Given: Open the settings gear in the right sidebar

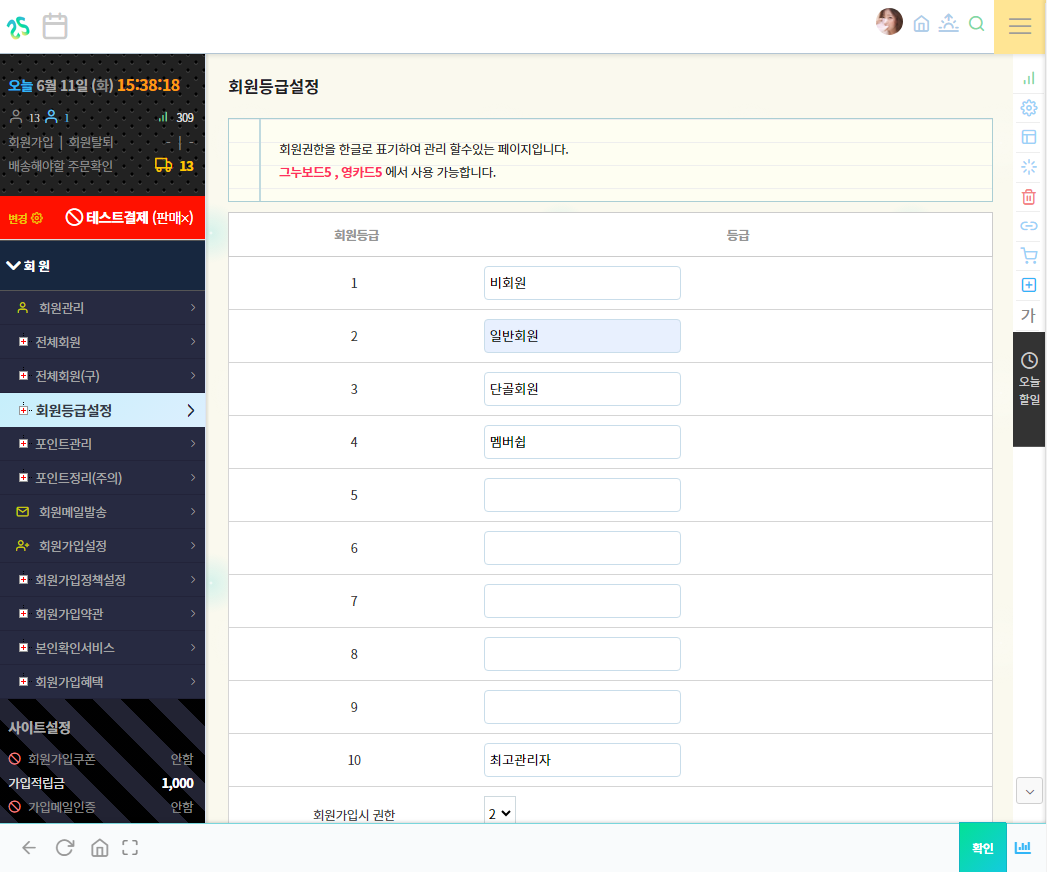Looking at the screenshot, I should [x=1029, y=107].
